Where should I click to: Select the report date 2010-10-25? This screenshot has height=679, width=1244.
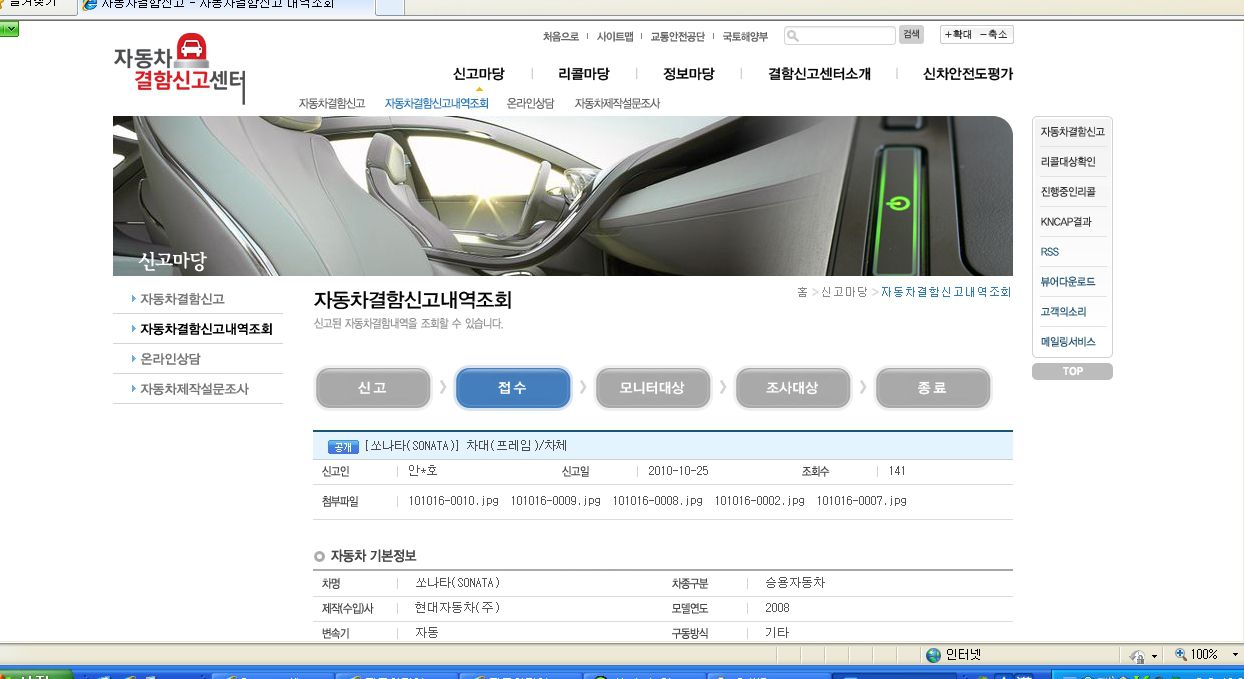click(x=678, y=471)
